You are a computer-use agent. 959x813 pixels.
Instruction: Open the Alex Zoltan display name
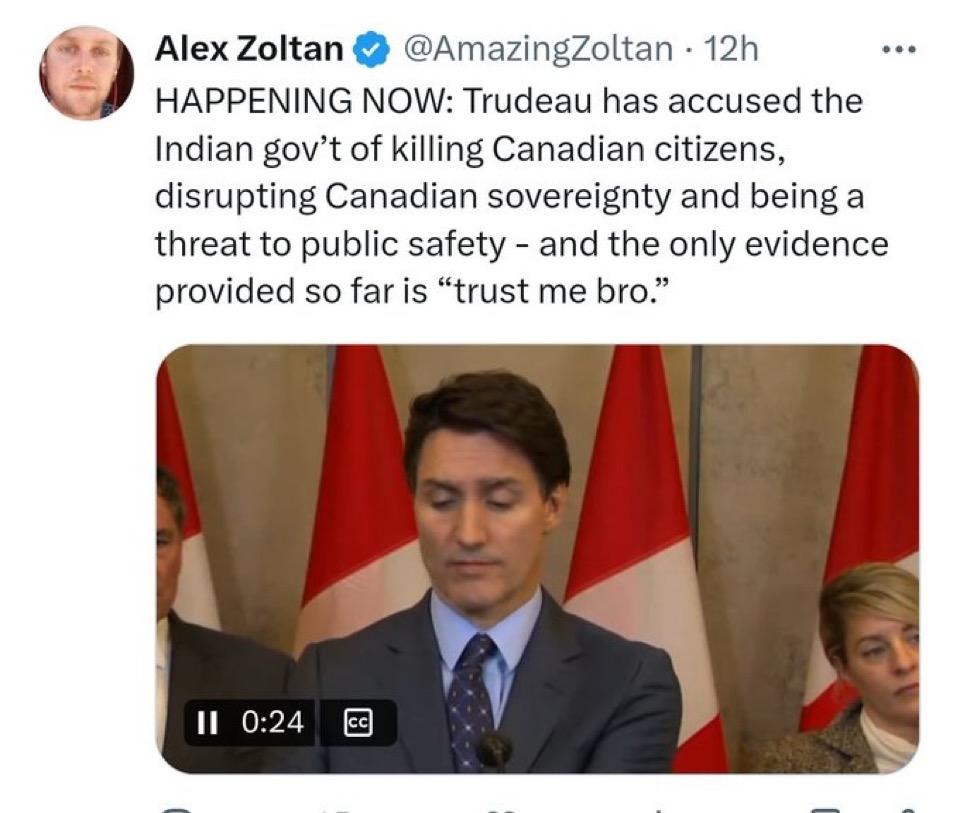tap(249, 49)
